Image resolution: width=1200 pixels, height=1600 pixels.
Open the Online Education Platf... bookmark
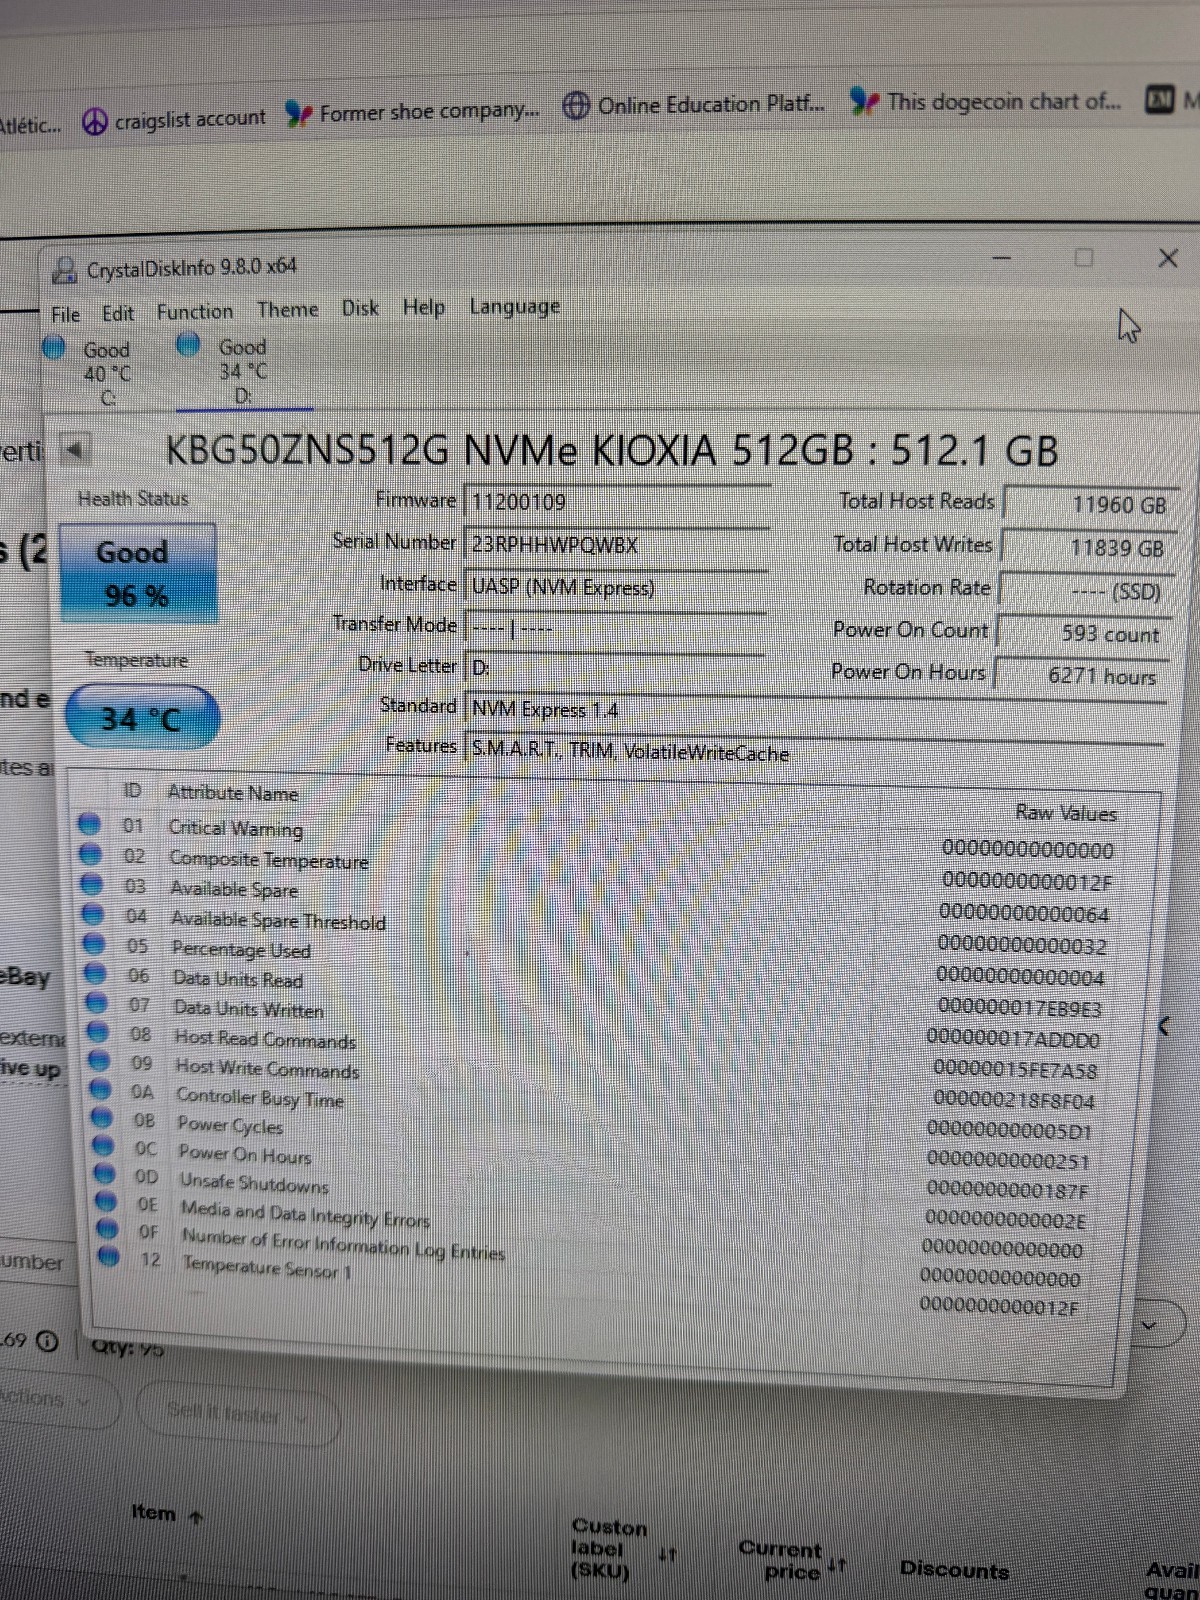pyautogui.click(x=694, y=105)
